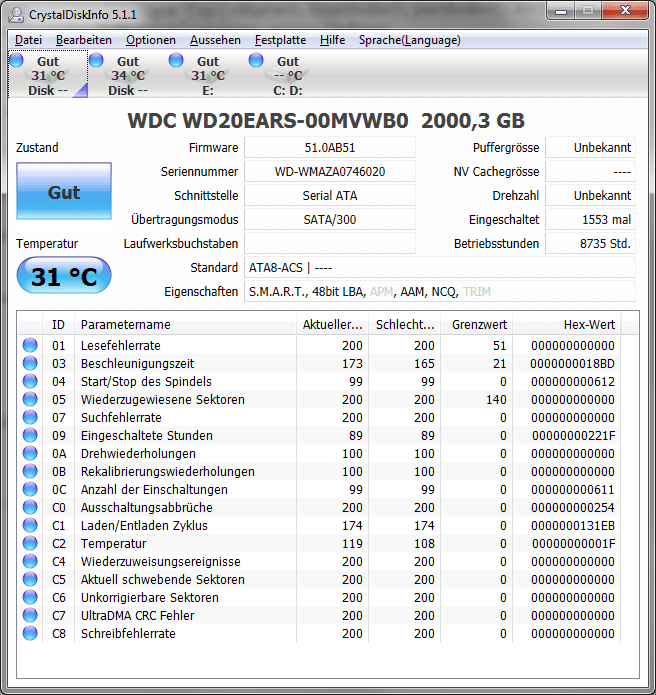
Task: Click the Eigenschaften field with S.M.A.R.T.
Action: pyautogui.click(x=440, y=292)
